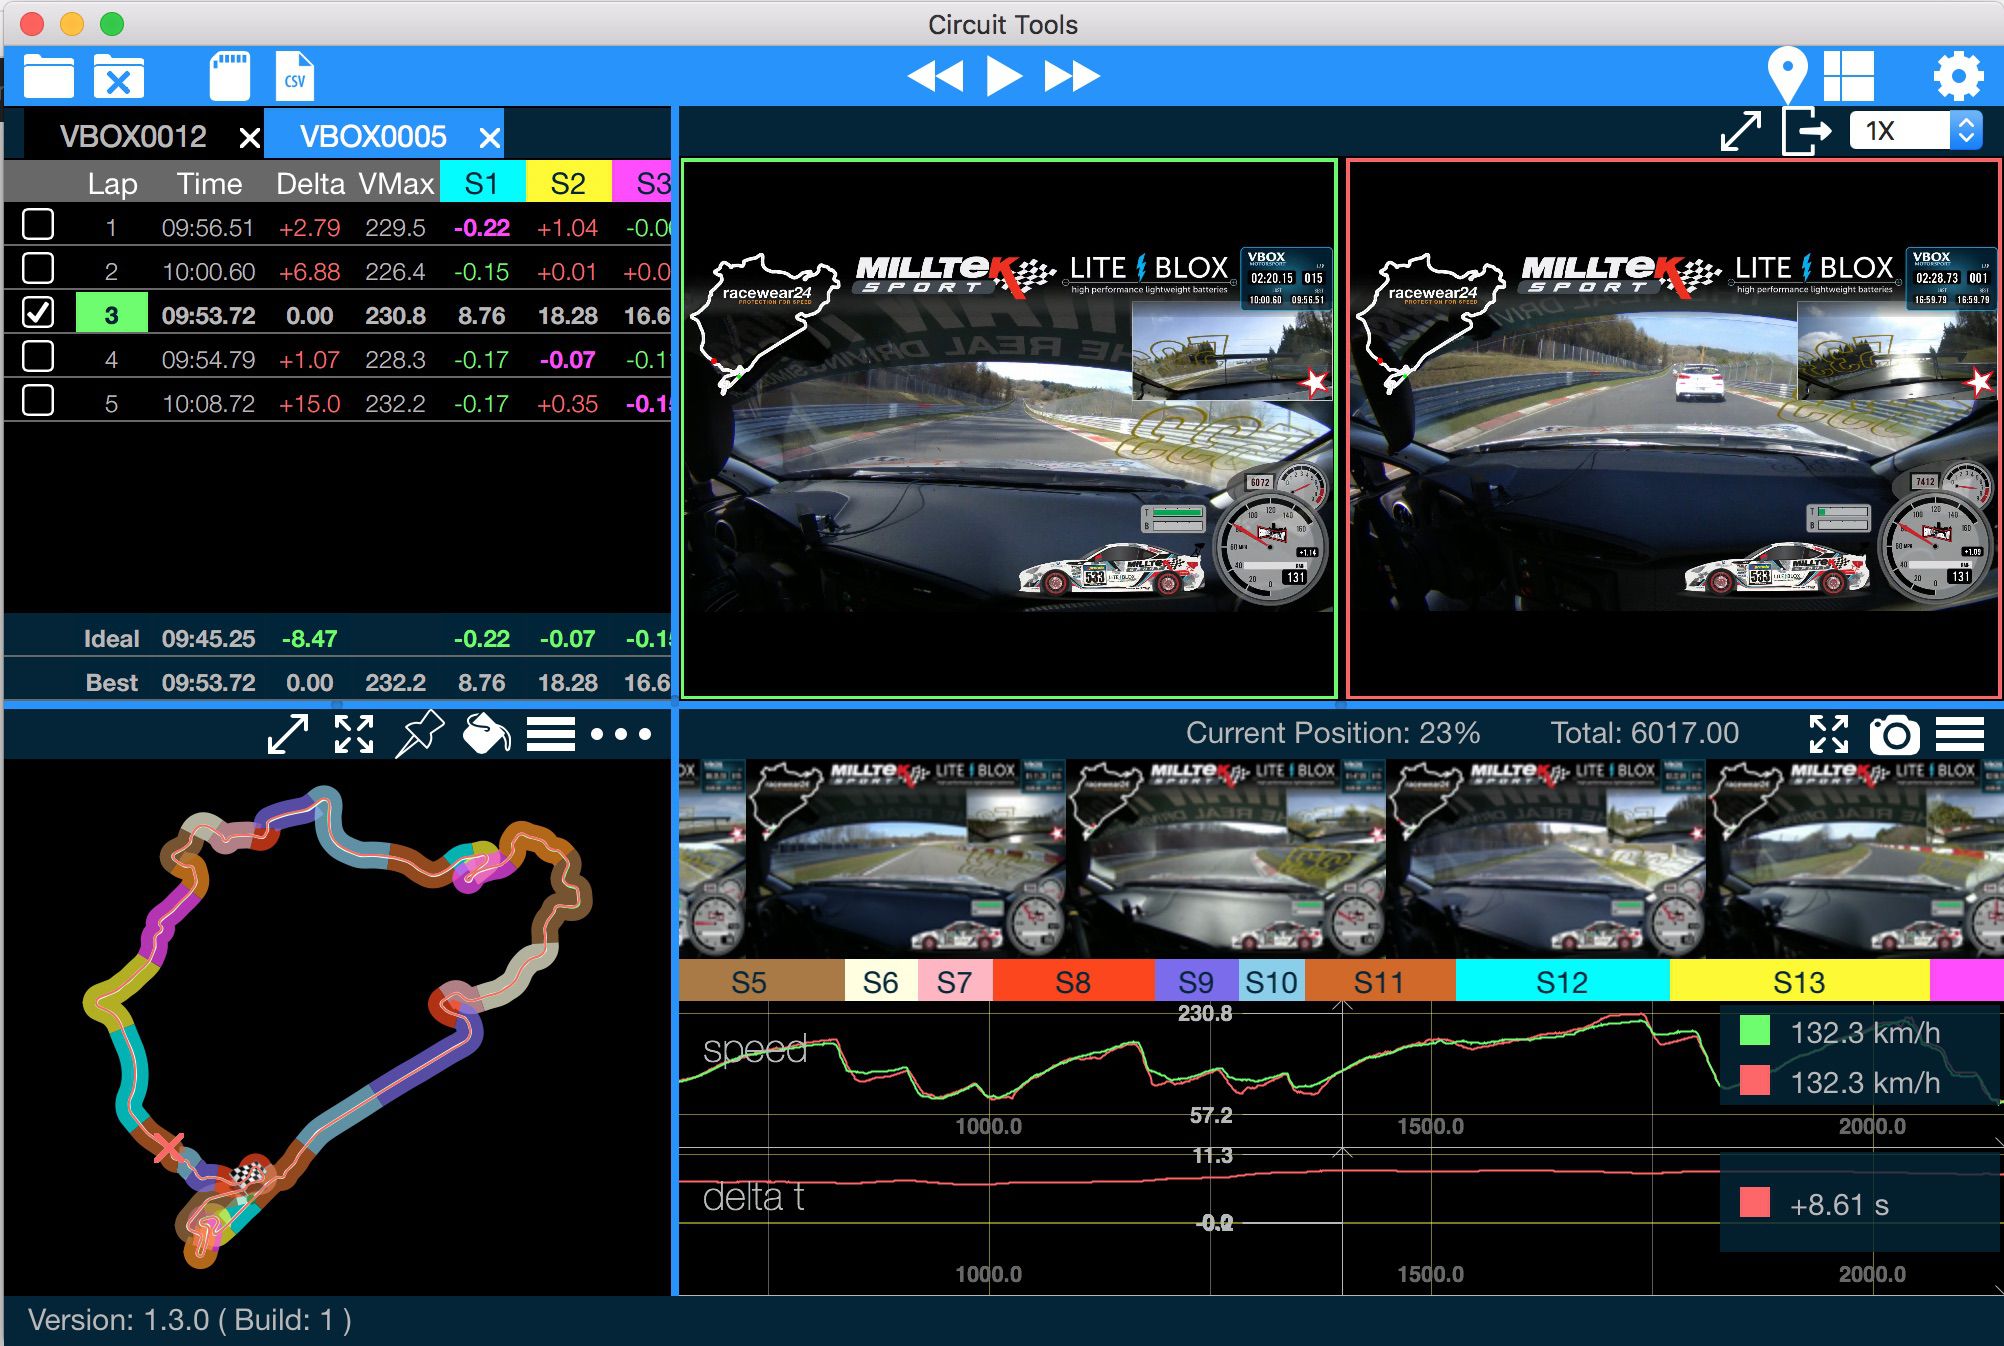This screenshot has width=2004, height=1346.
Task: Click the S5 sector bar segment
Action: (x=762, y=982)
